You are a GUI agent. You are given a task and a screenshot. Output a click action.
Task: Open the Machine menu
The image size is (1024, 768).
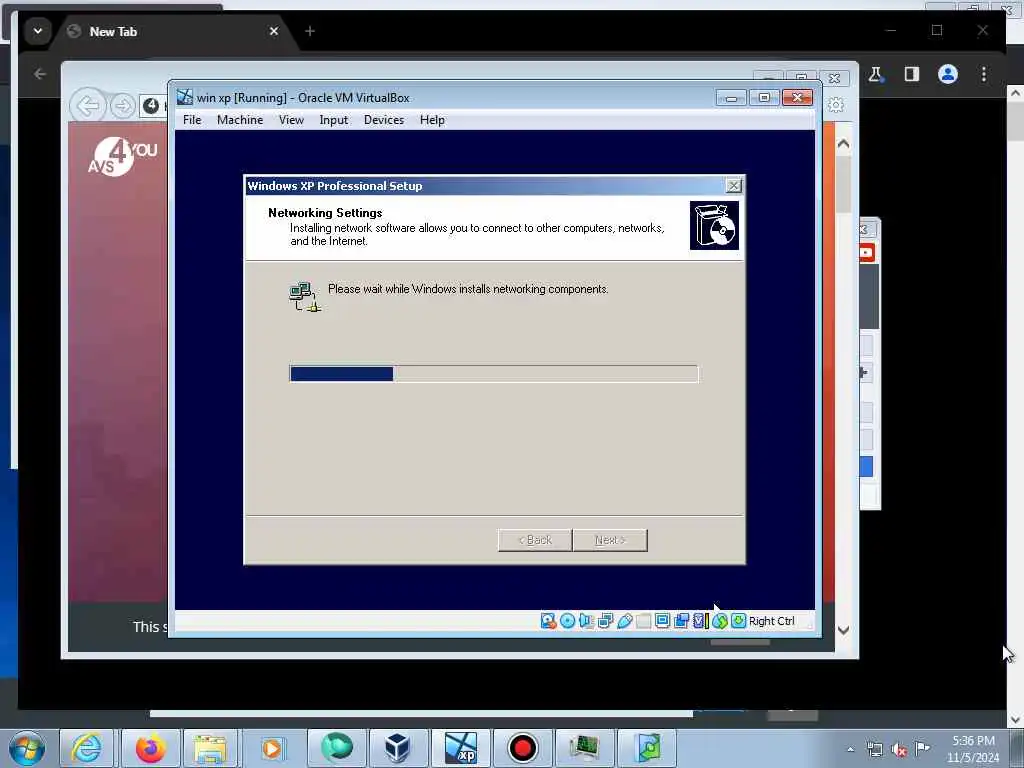point(240,120)
